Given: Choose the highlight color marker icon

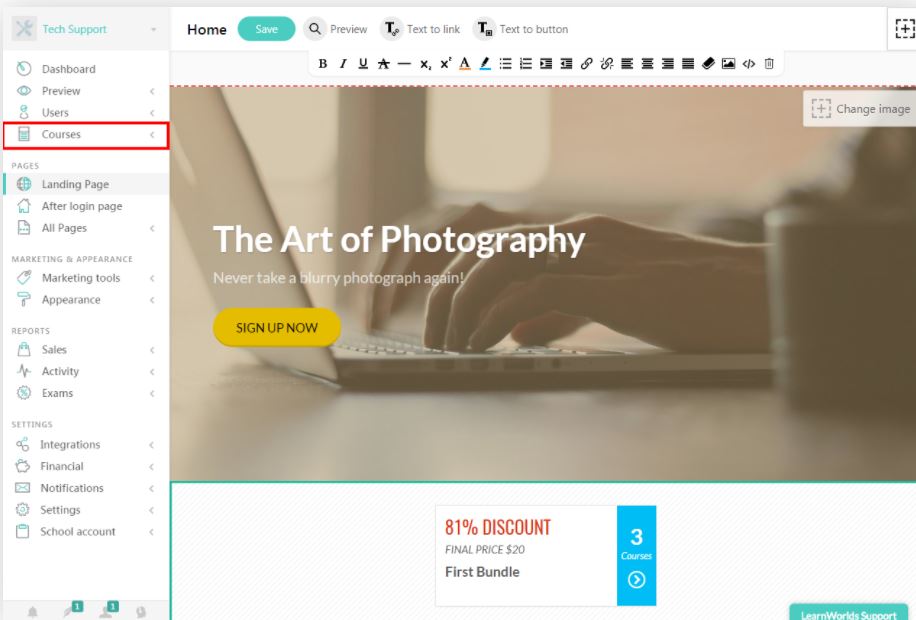Looking at the screenshot, I should click(485, 64).
